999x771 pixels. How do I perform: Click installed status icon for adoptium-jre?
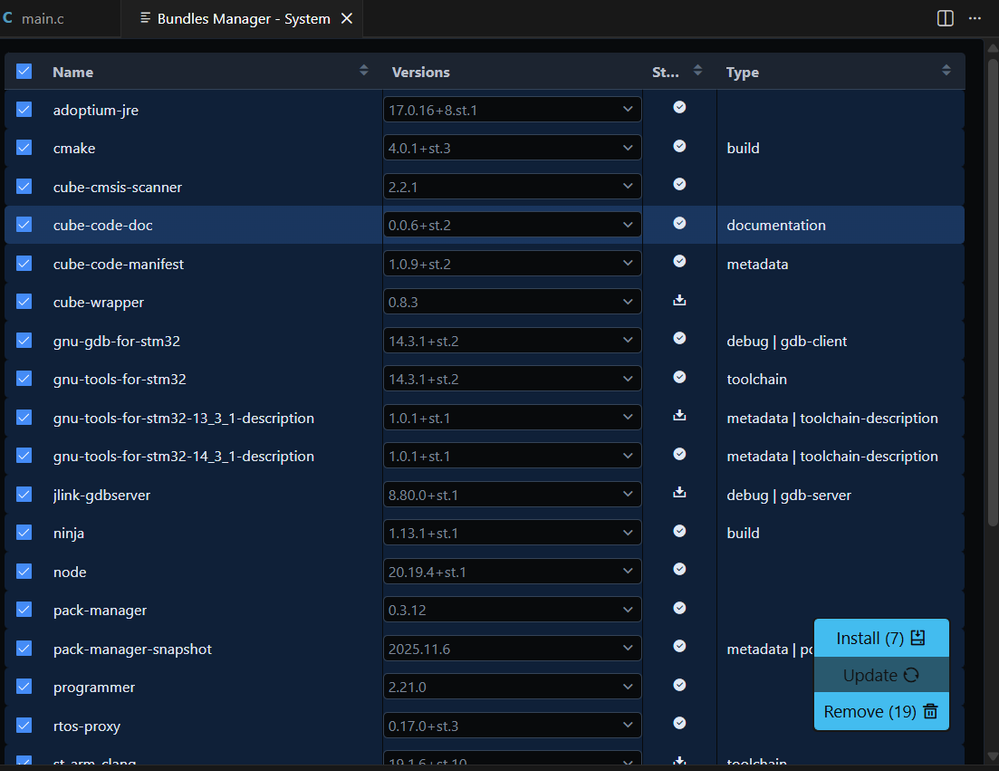click(x=679, y=107)
